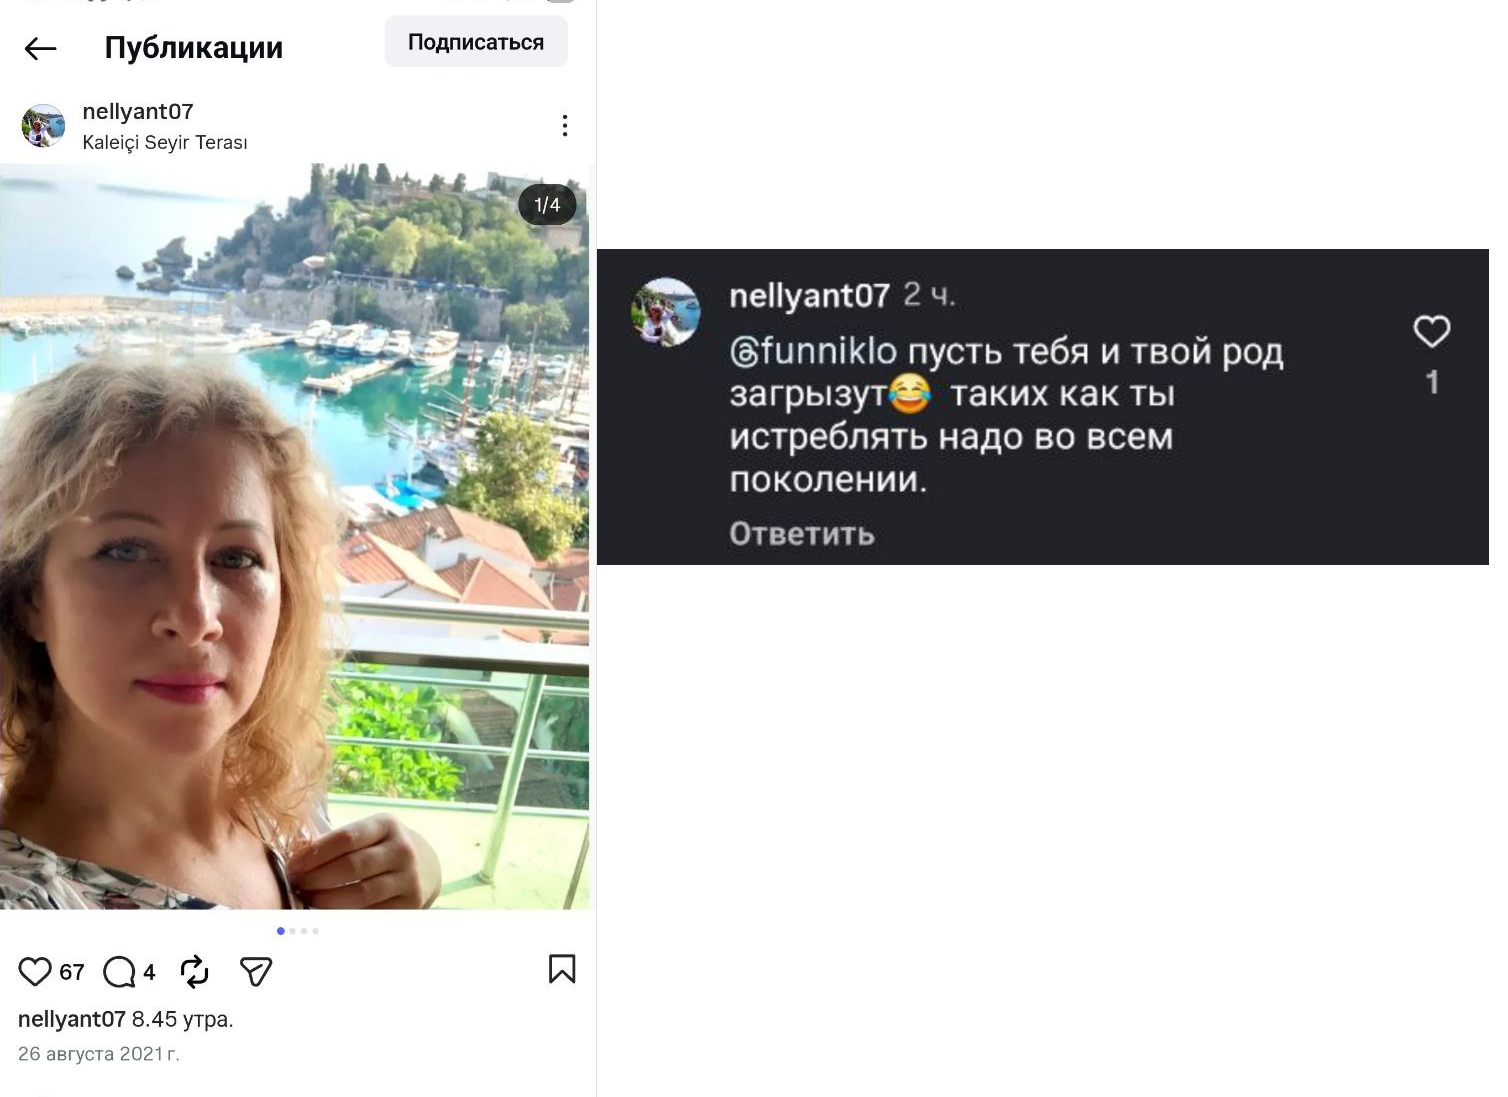Like the post with the heart icon
The image size is (1508, 1097).
(35, 971)
